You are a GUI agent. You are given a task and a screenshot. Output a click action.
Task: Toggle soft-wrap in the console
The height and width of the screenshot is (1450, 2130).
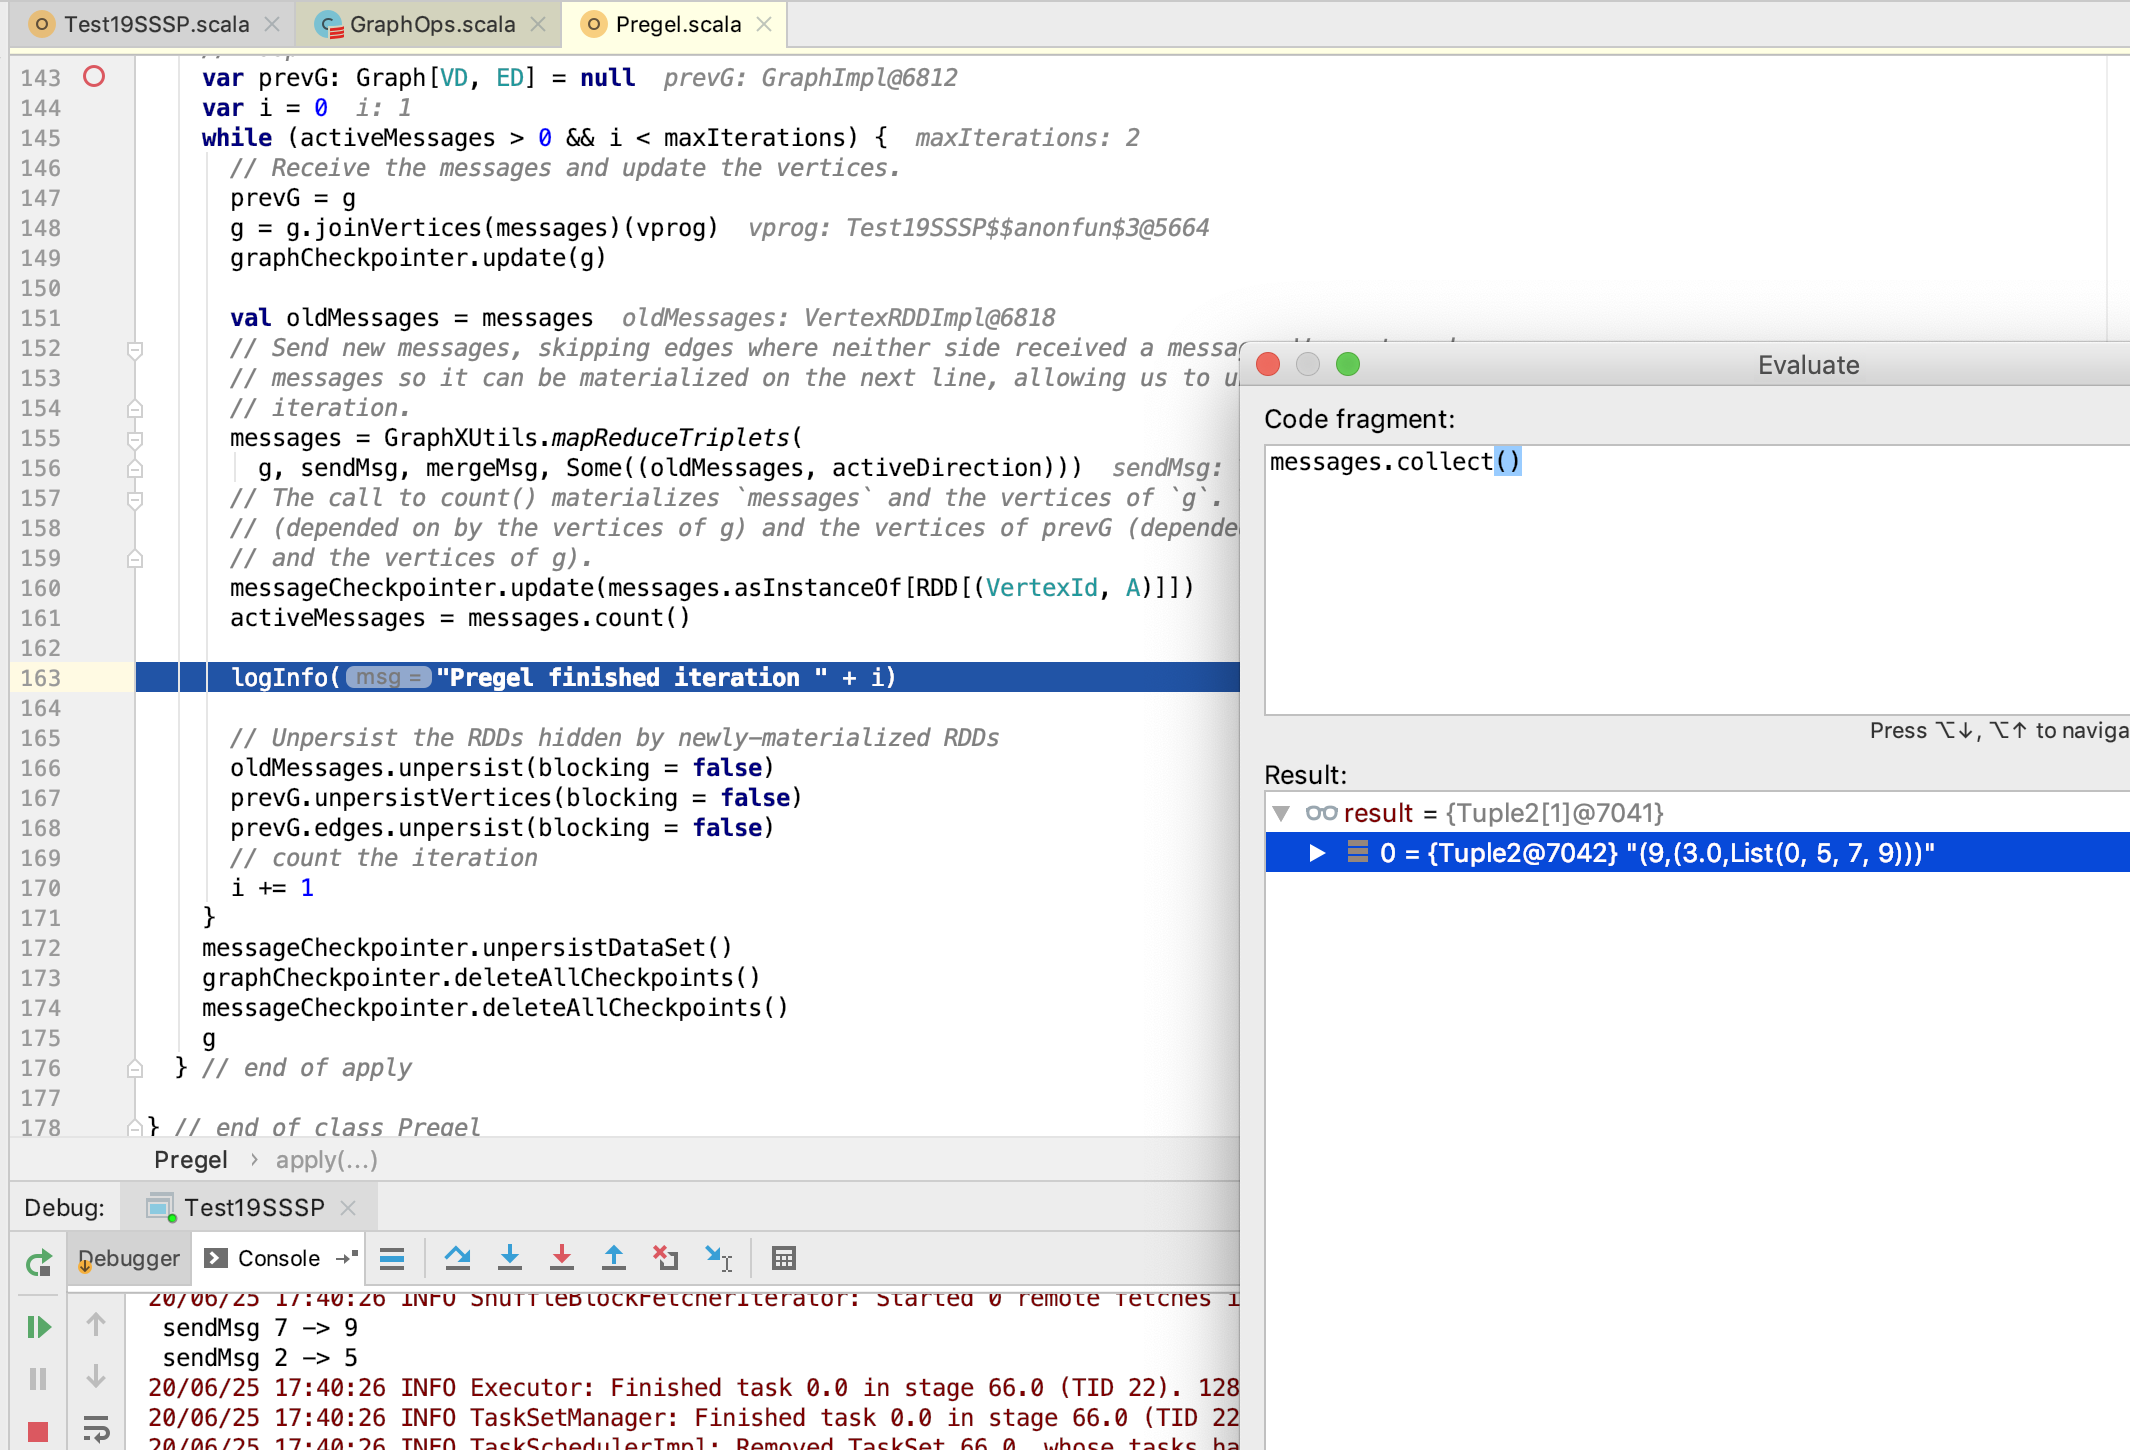click(96, 1428)
